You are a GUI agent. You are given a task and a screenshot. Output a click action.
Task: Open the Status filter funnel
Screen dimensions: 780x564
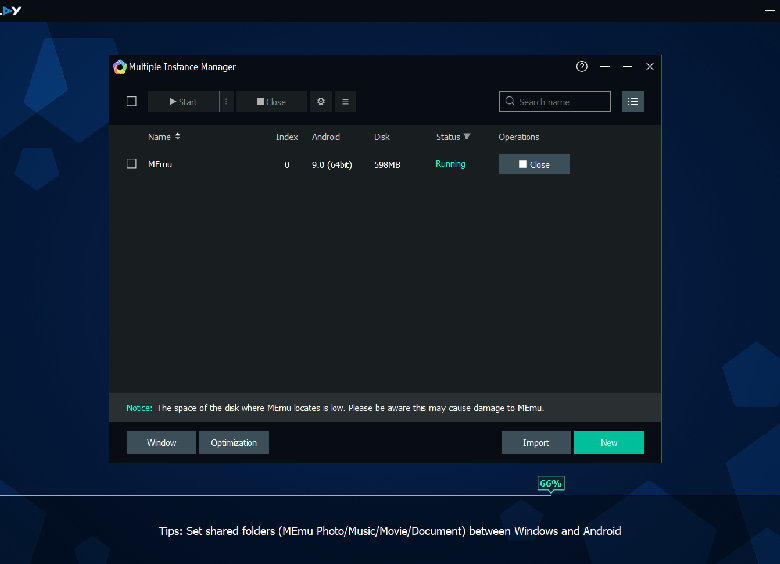coord(467,136)
